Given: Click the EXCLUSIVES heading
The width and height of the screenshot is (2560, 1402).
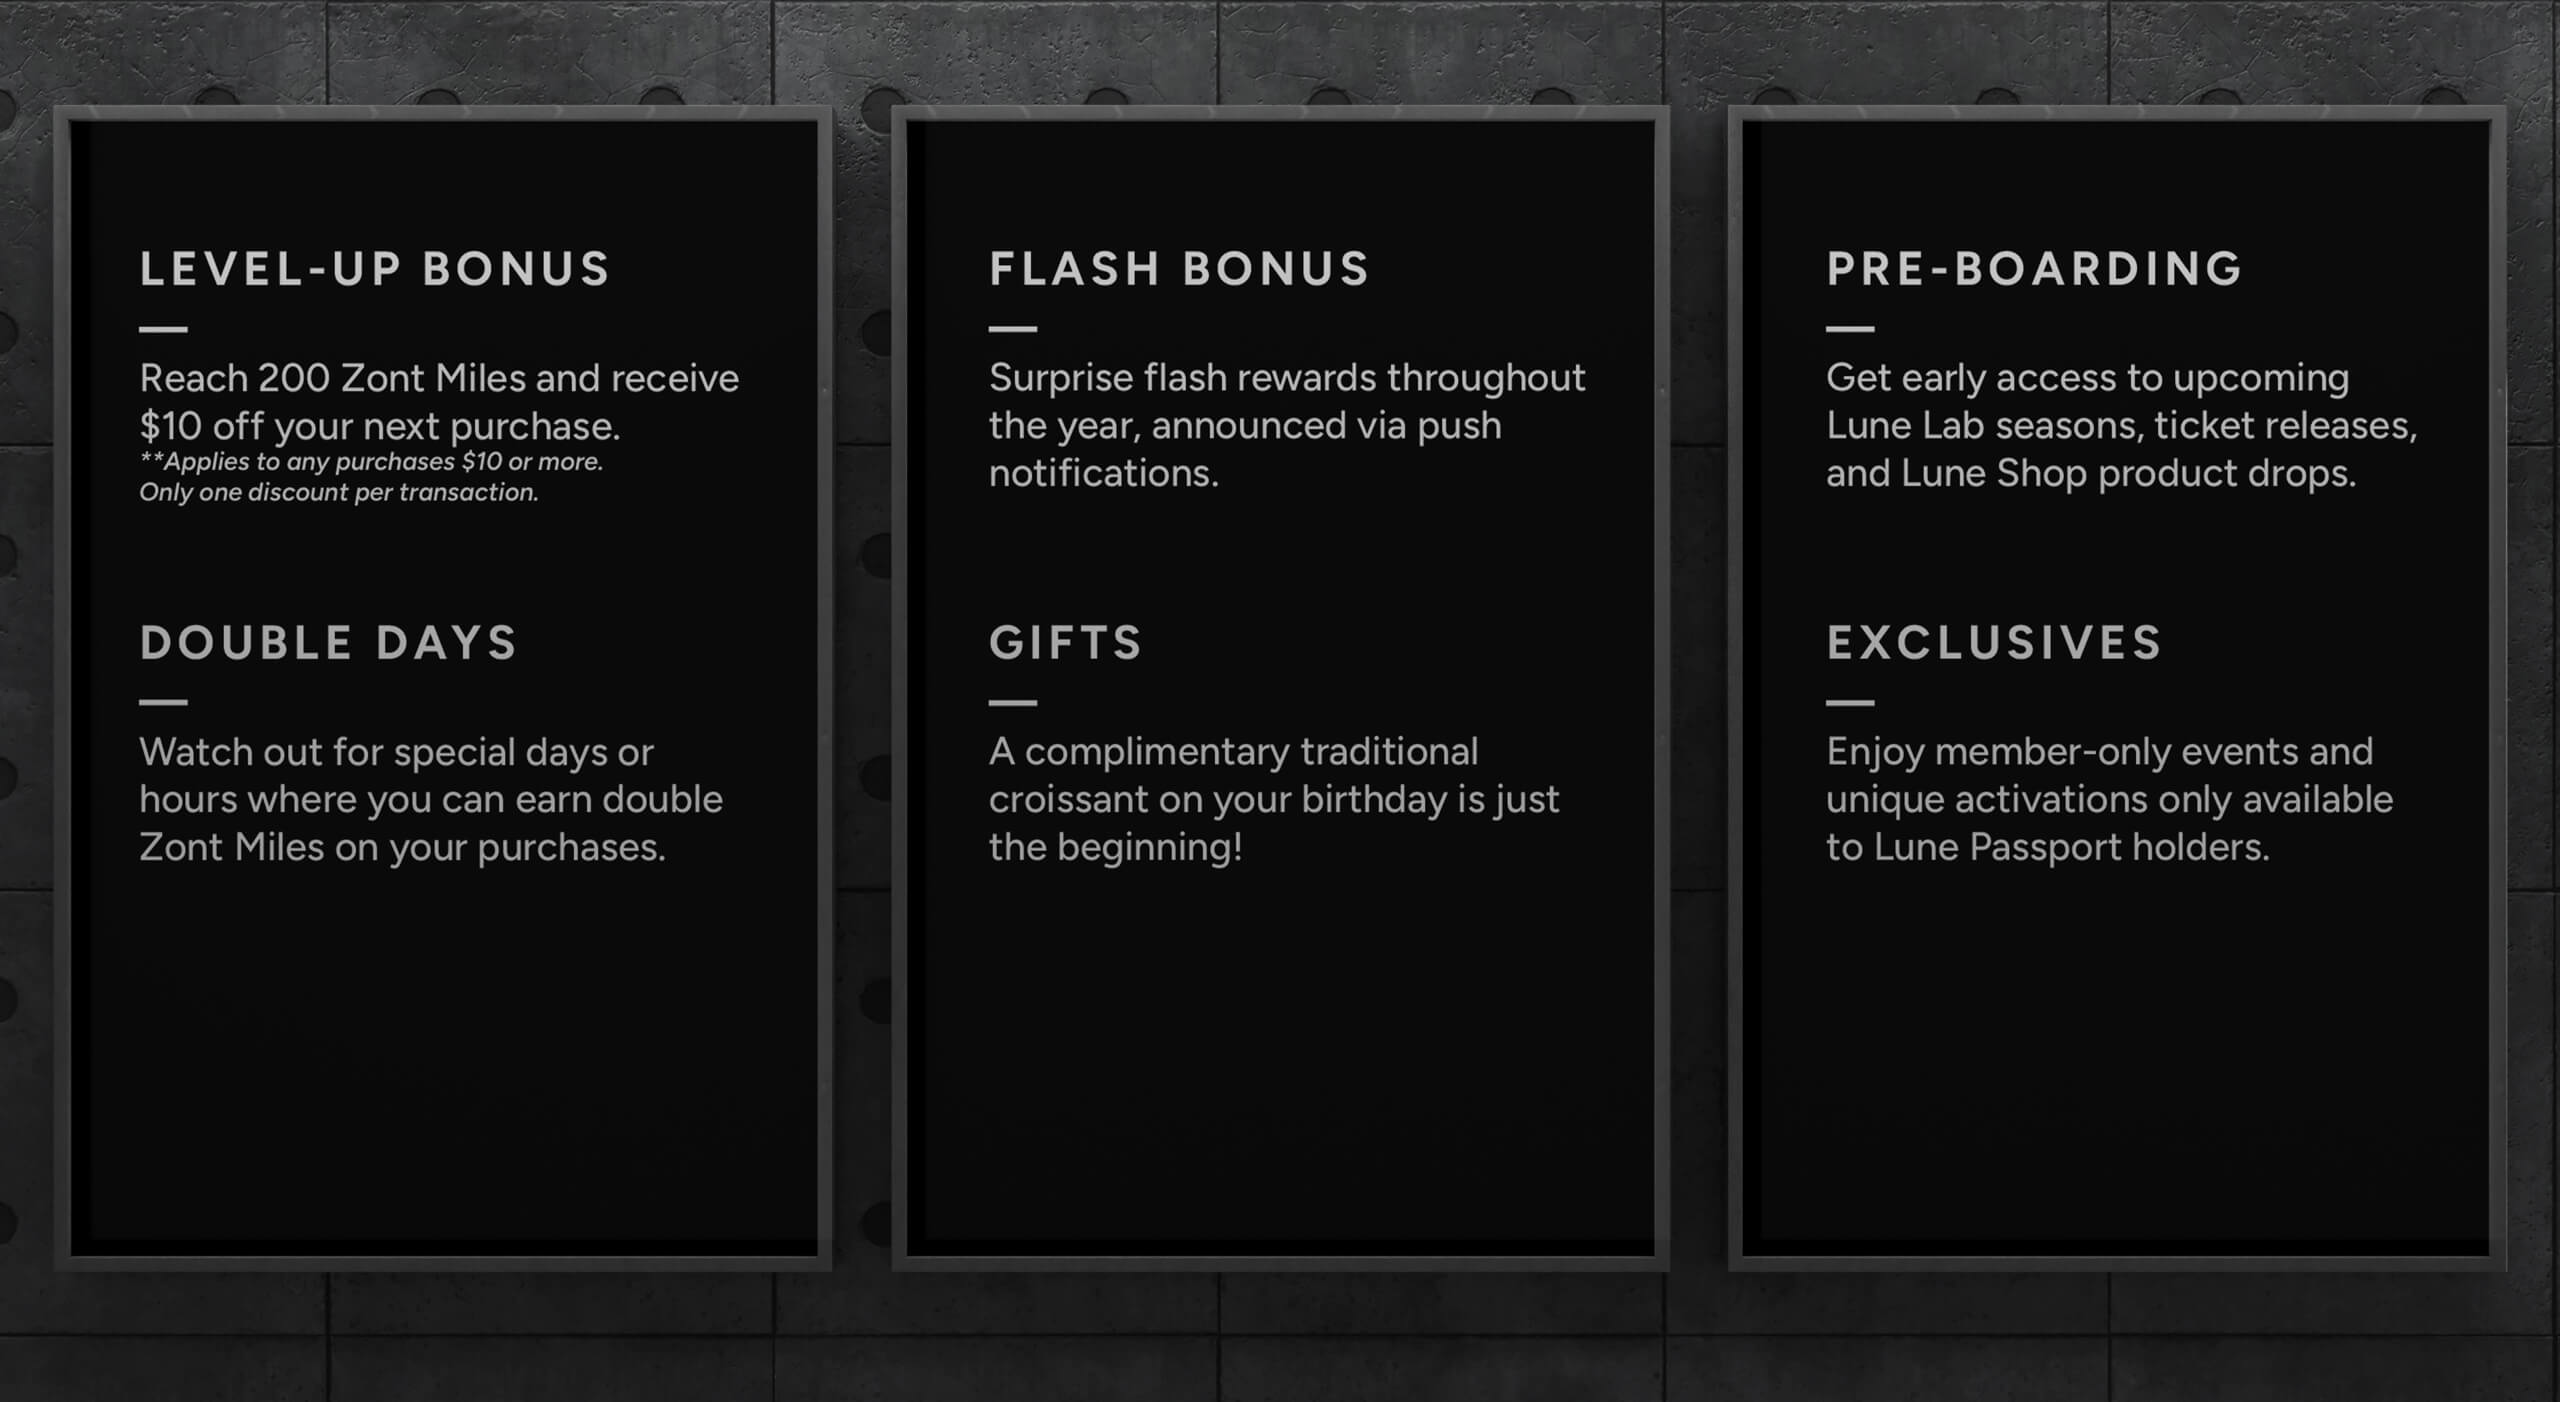Looking at the screenshot, I should (1994, 643).
